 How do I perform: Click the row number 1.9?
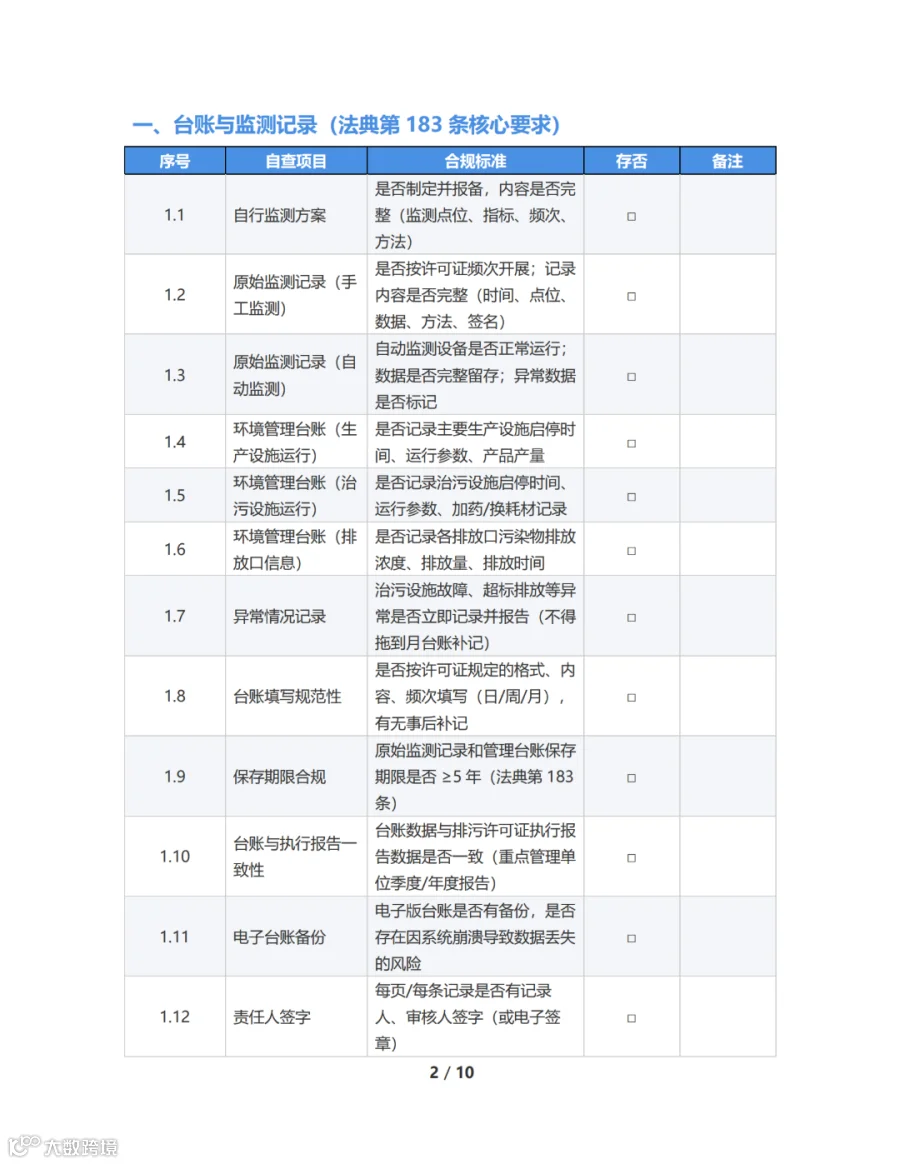click(175, 776)
